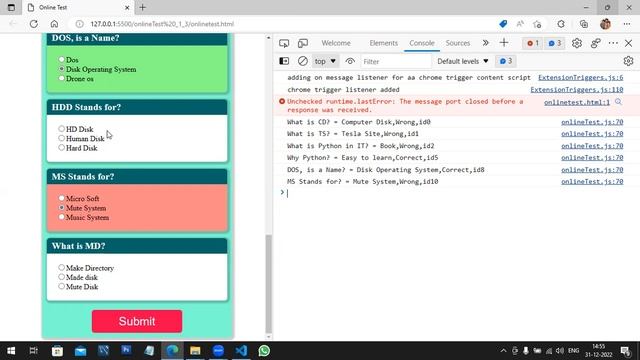Focus the console Filter field
This screenshot has width=640, height=360.
[396, 62]
